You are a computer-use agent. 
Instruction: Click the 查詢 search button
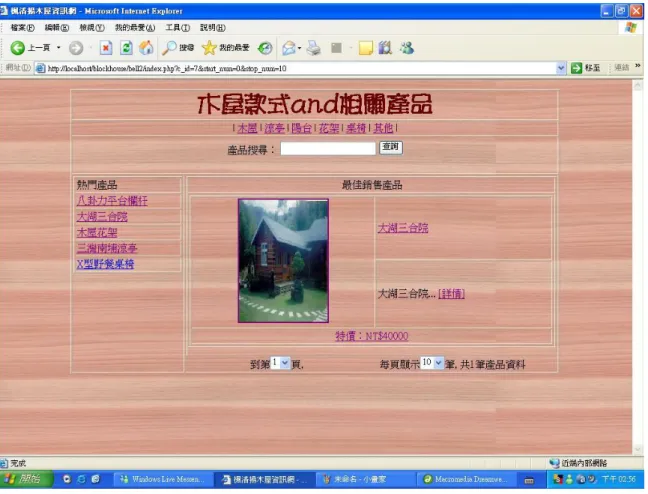coord(391,147)
